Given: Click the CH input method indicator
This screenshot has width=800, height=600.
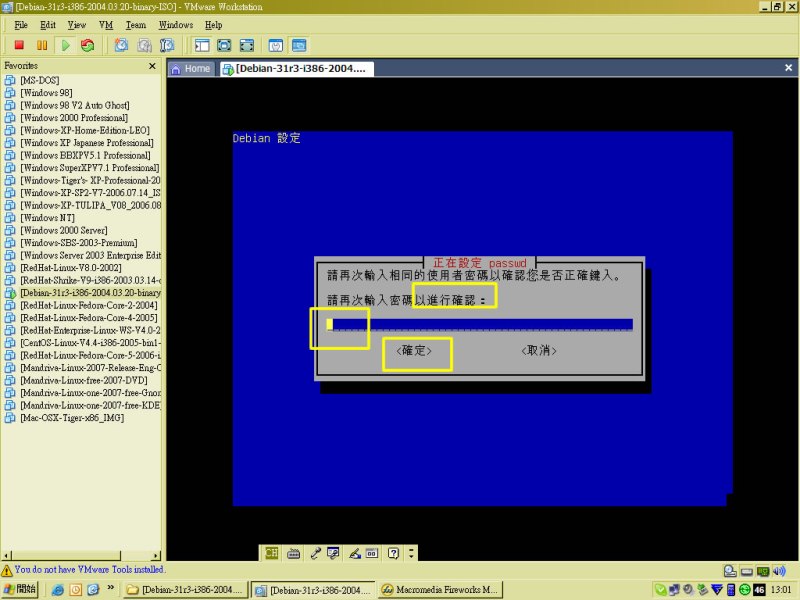Looking at the screenshot, I should click(x=271, y=553).
